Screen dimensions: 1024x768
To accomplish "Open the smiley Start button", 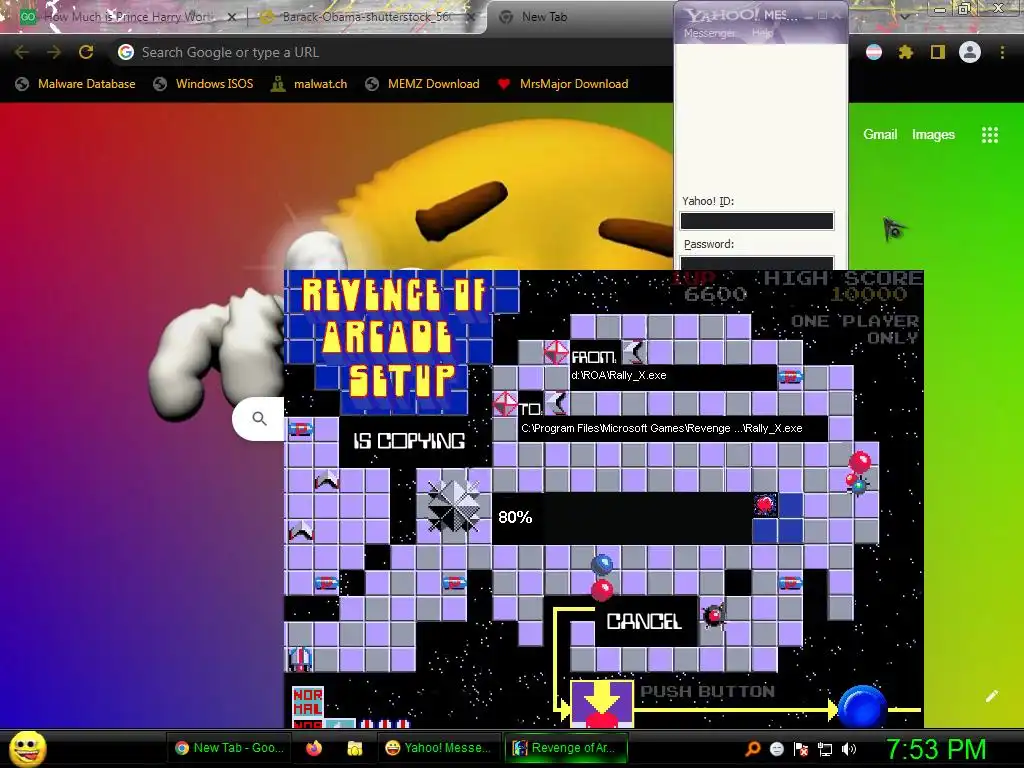I will pyautogui.click(x=27, y=748).
